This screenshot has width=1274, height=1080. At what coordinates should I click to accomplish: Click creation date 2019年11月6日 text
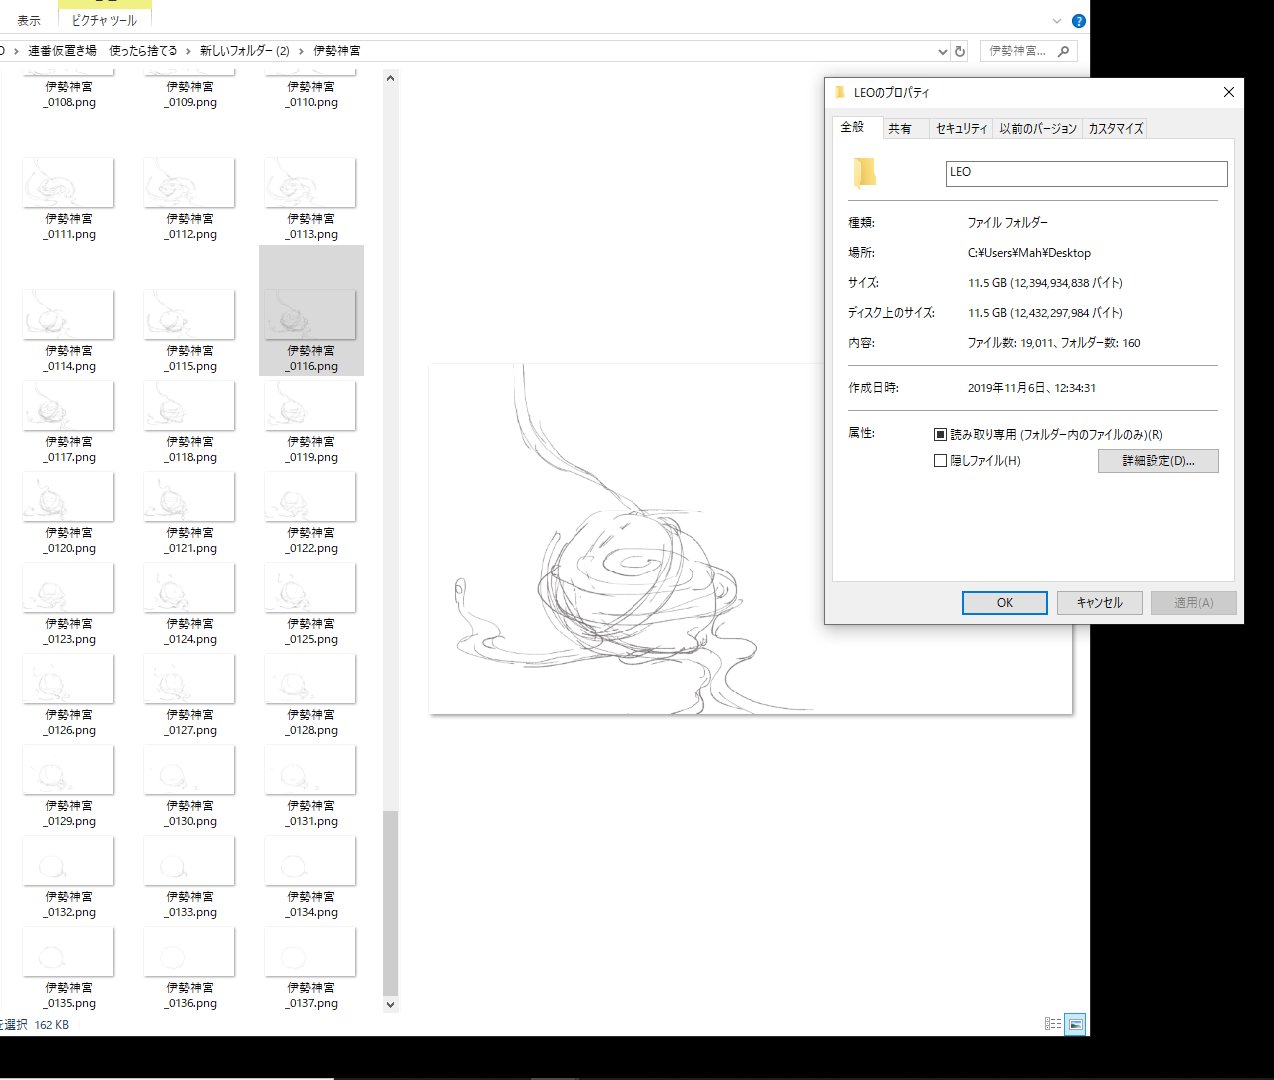pyautogui.click(x=1031, y=388)
